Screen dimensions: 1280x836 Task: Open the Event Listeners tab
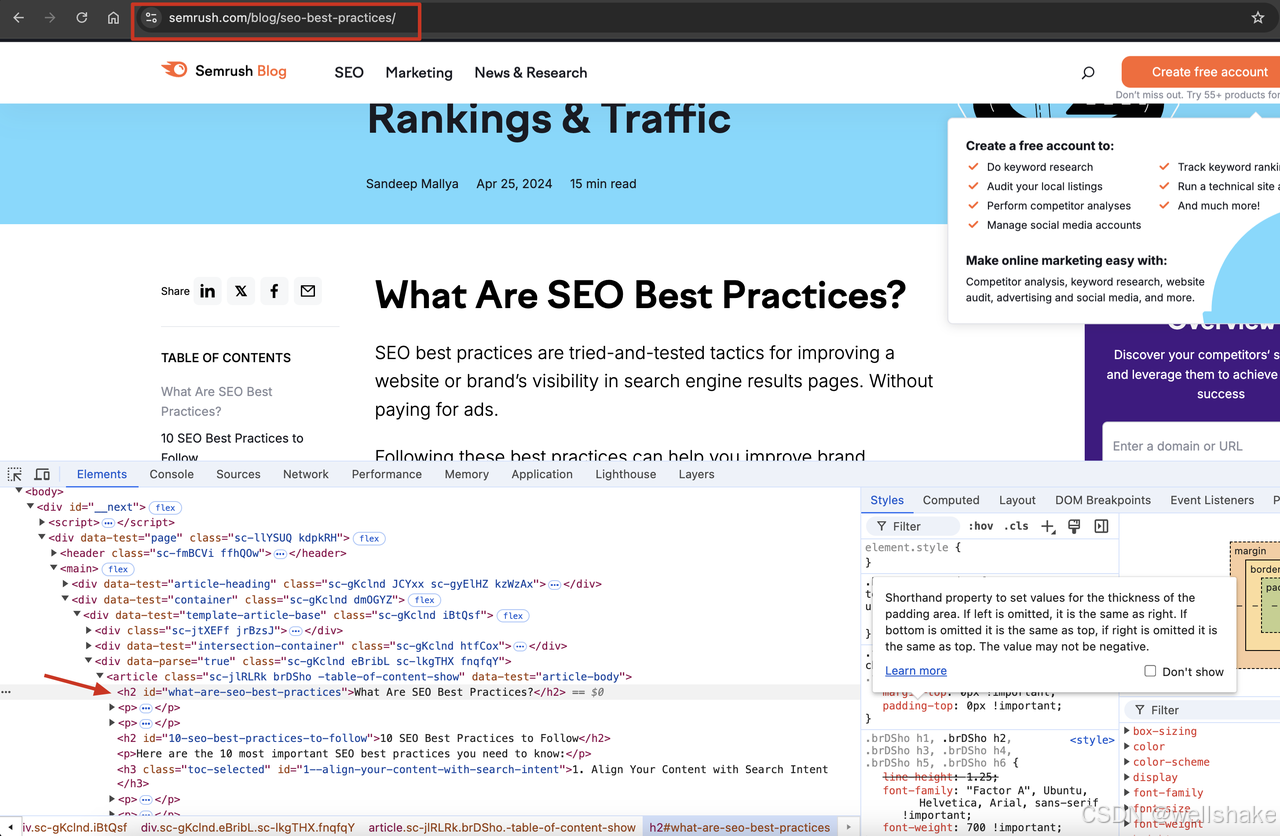(x=1212, y=500)
